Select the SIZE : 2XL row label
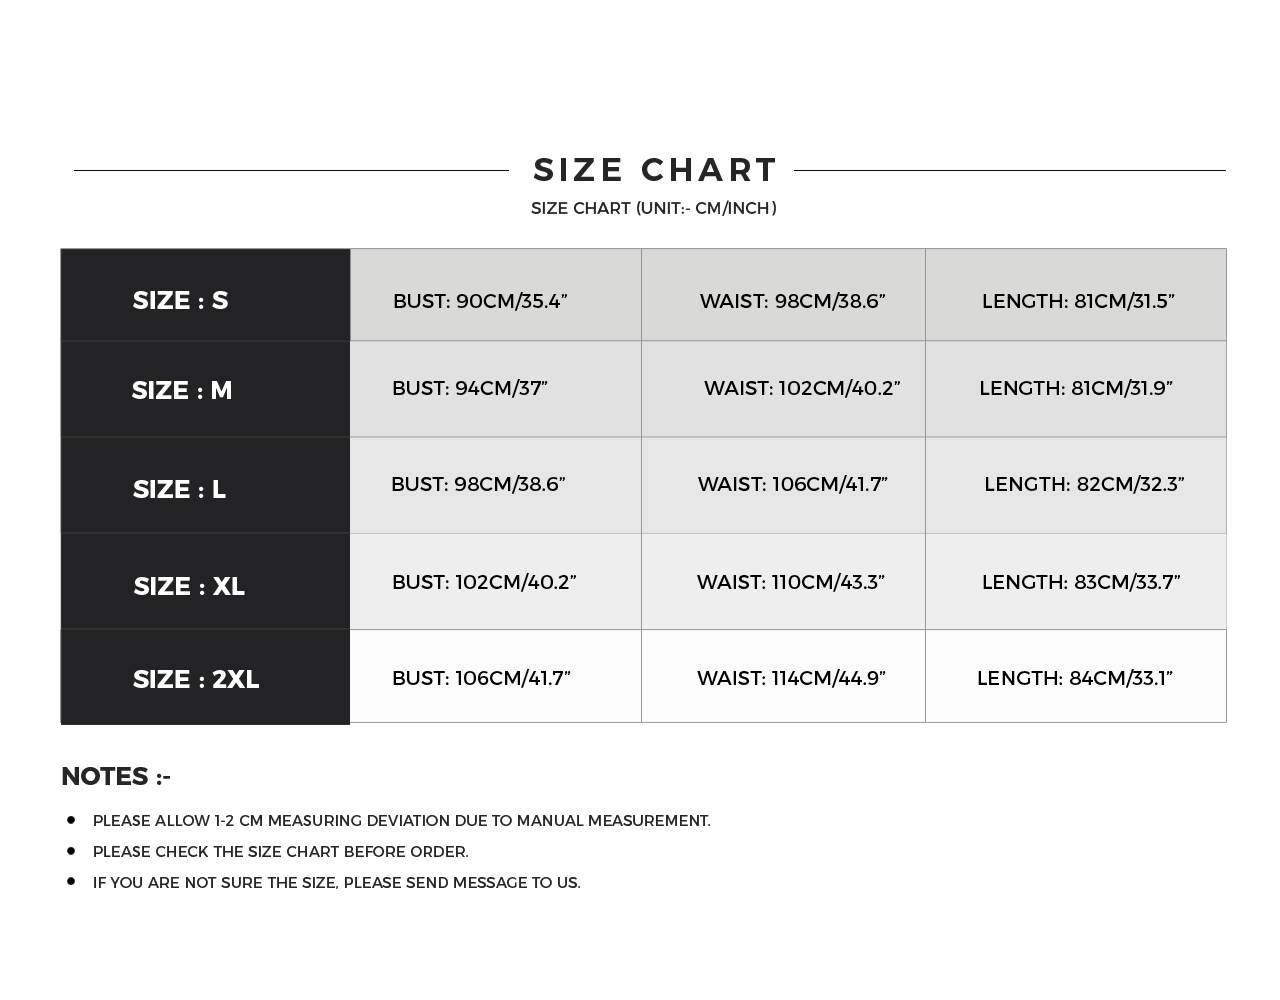The height and width of the screenshot is (1000, 1280). click(196, 679)
